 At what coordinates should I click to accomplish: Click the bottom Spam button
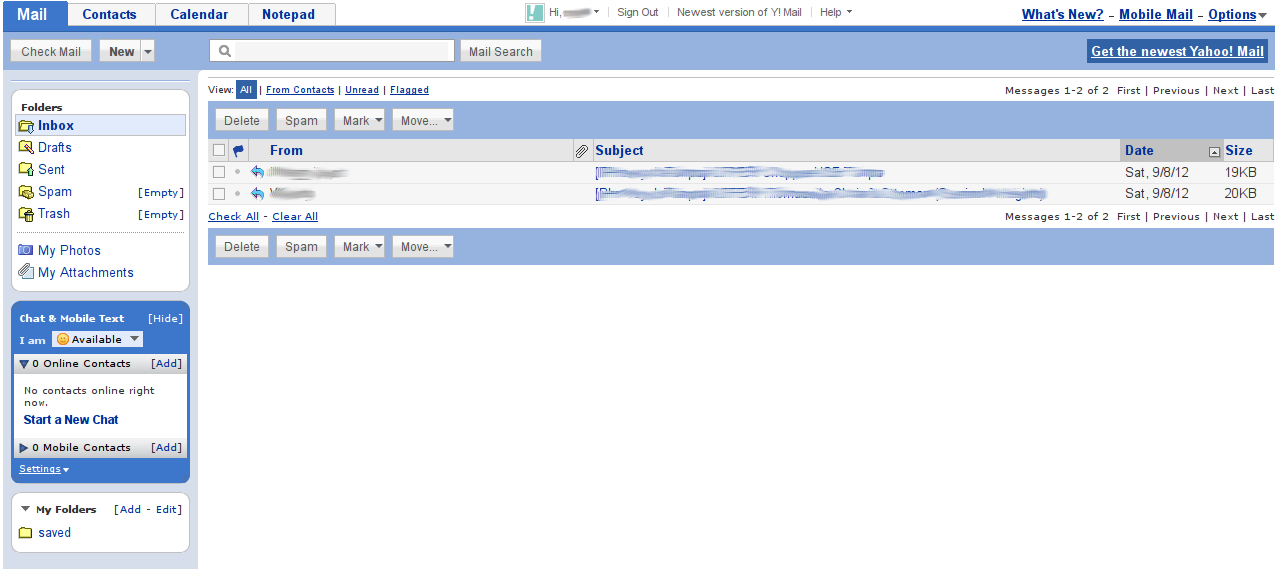click(301, 247)
